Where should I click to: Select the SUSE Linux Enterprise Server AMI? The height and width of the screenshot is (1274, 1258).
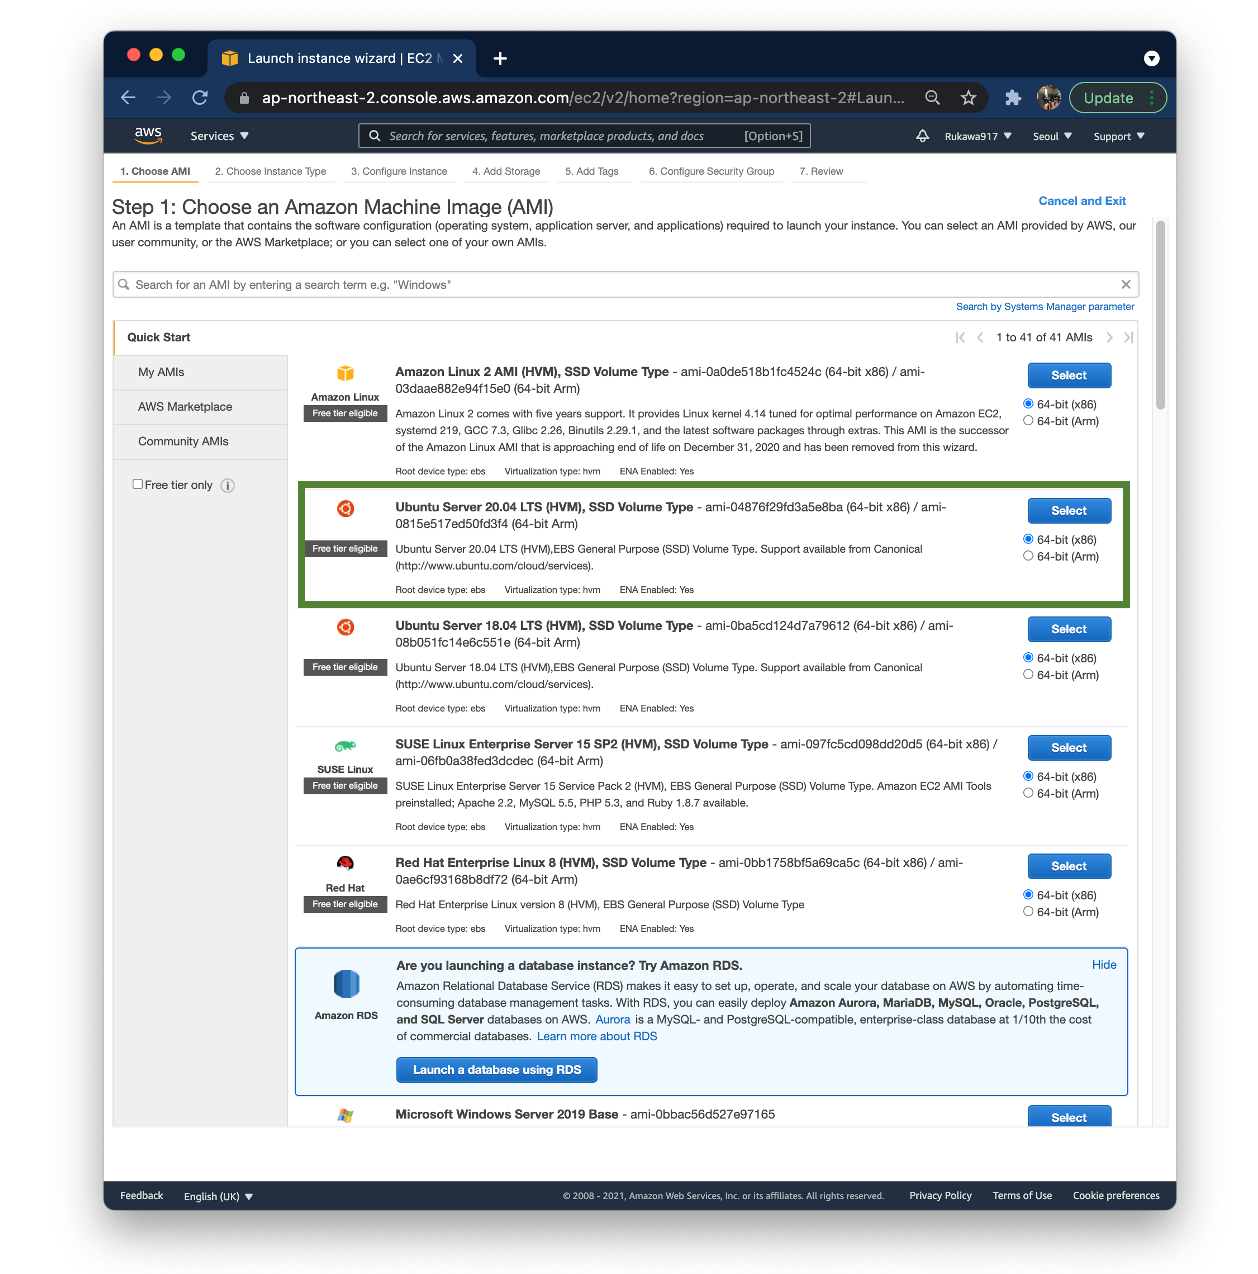[1069, 748]
